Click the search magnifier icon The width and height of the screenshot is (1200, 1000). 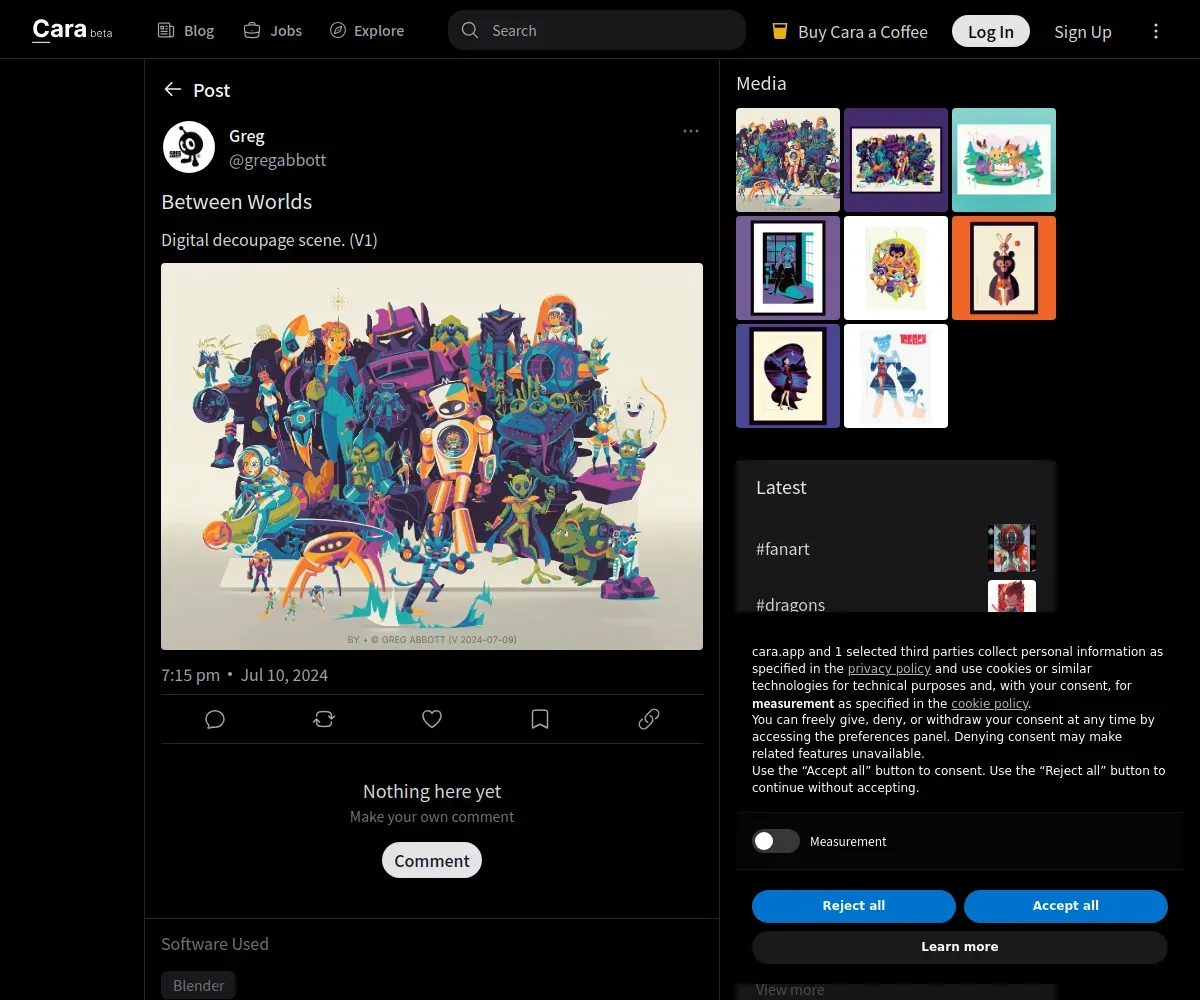click(470, 30)
